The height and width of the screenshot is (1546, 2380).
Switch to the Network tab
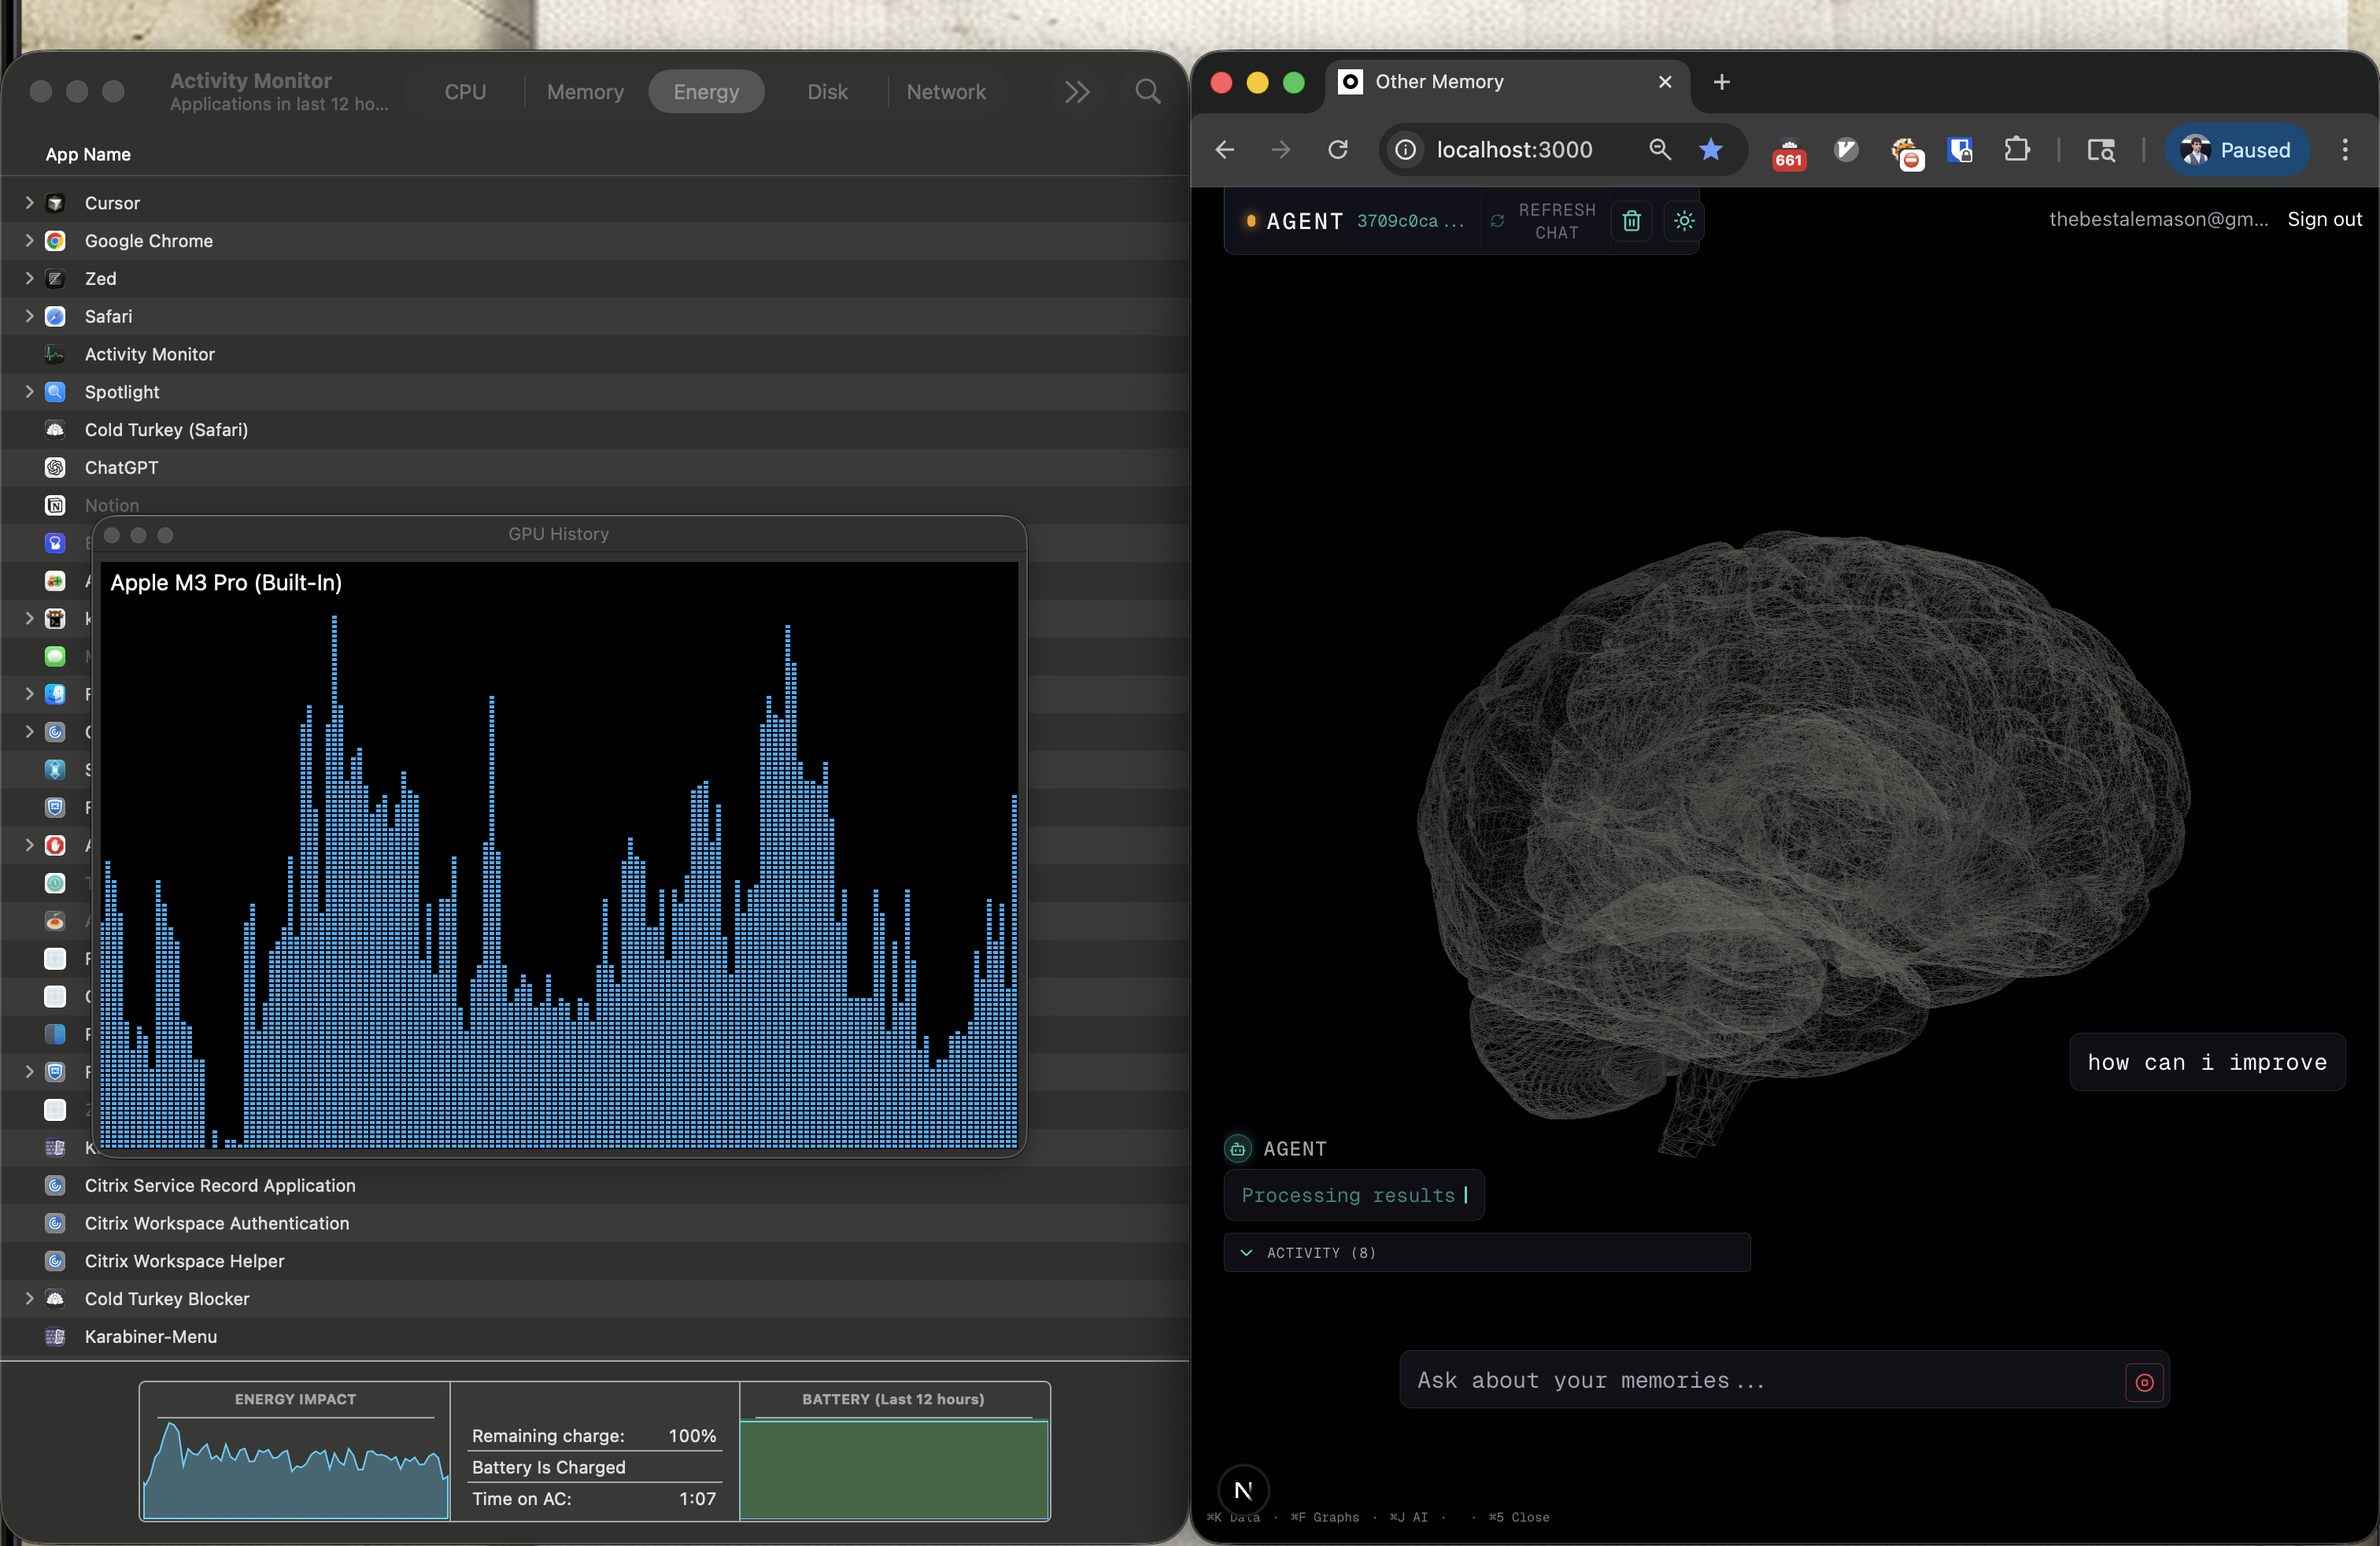945,92
